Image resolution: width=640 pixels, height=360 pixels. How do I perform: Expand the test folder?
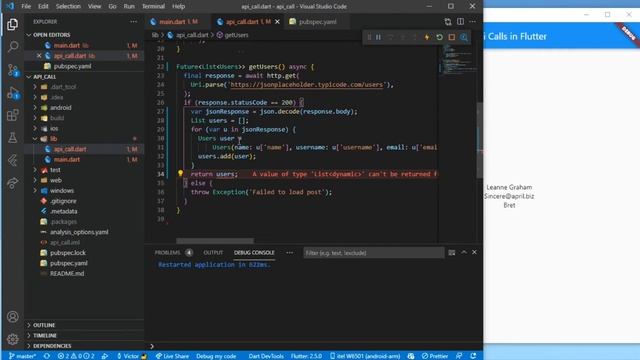(55, 170)
